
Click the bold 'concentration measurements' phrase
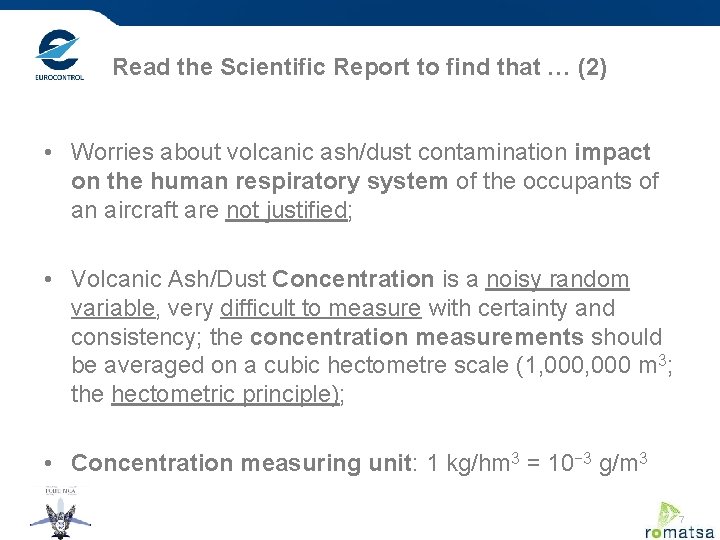(x=417, y=337)
